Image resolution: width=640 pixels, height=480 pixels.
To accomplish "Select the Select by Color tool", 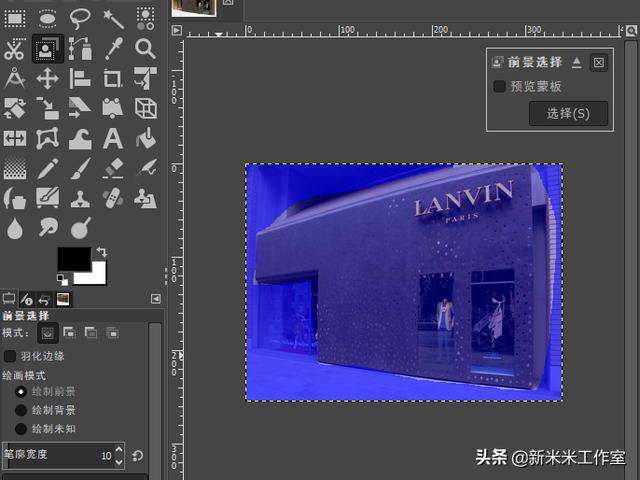I will 145,19.
